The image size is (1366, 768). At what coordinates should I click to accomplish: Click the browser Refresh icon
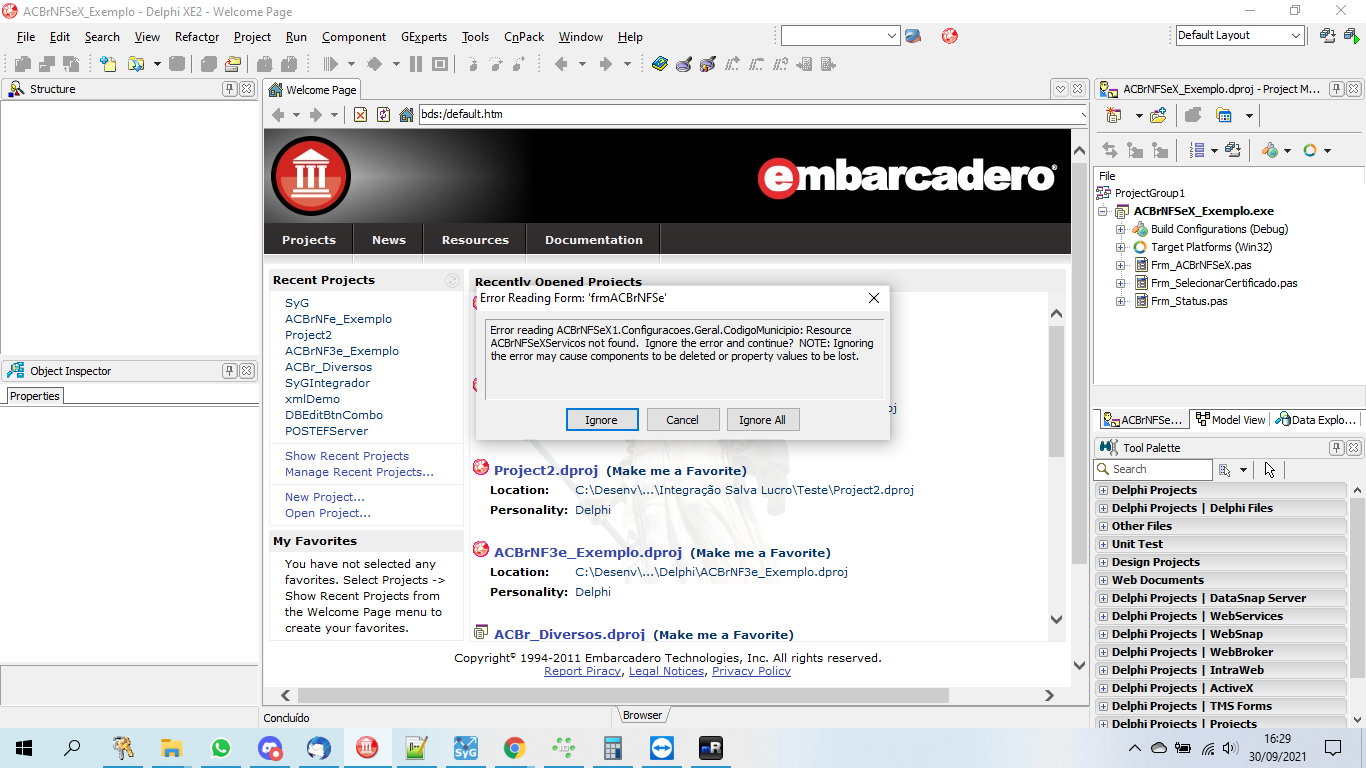pyautogui.click(x=383, y=114)
